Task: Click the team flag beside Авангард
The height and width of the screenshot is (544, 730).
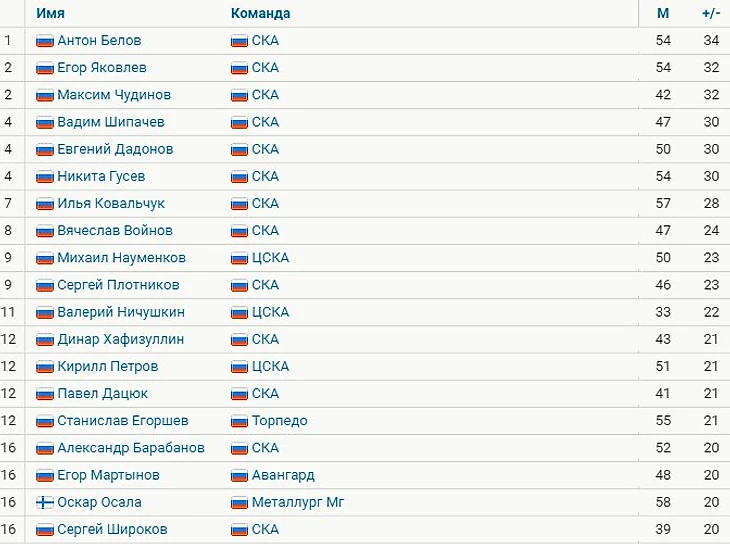Action: click(x=239, y=476)
